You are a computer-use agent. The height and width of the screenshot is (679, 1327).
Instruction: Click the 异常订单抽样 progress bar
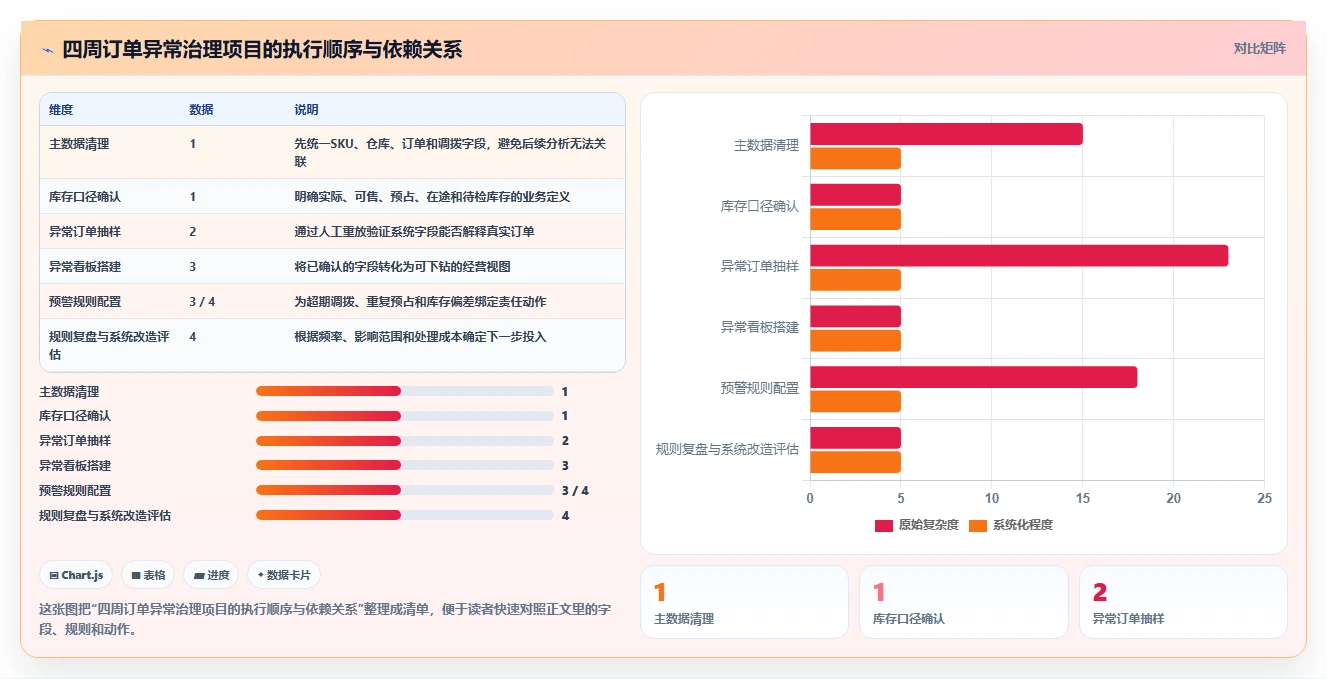tap(404, 441)
